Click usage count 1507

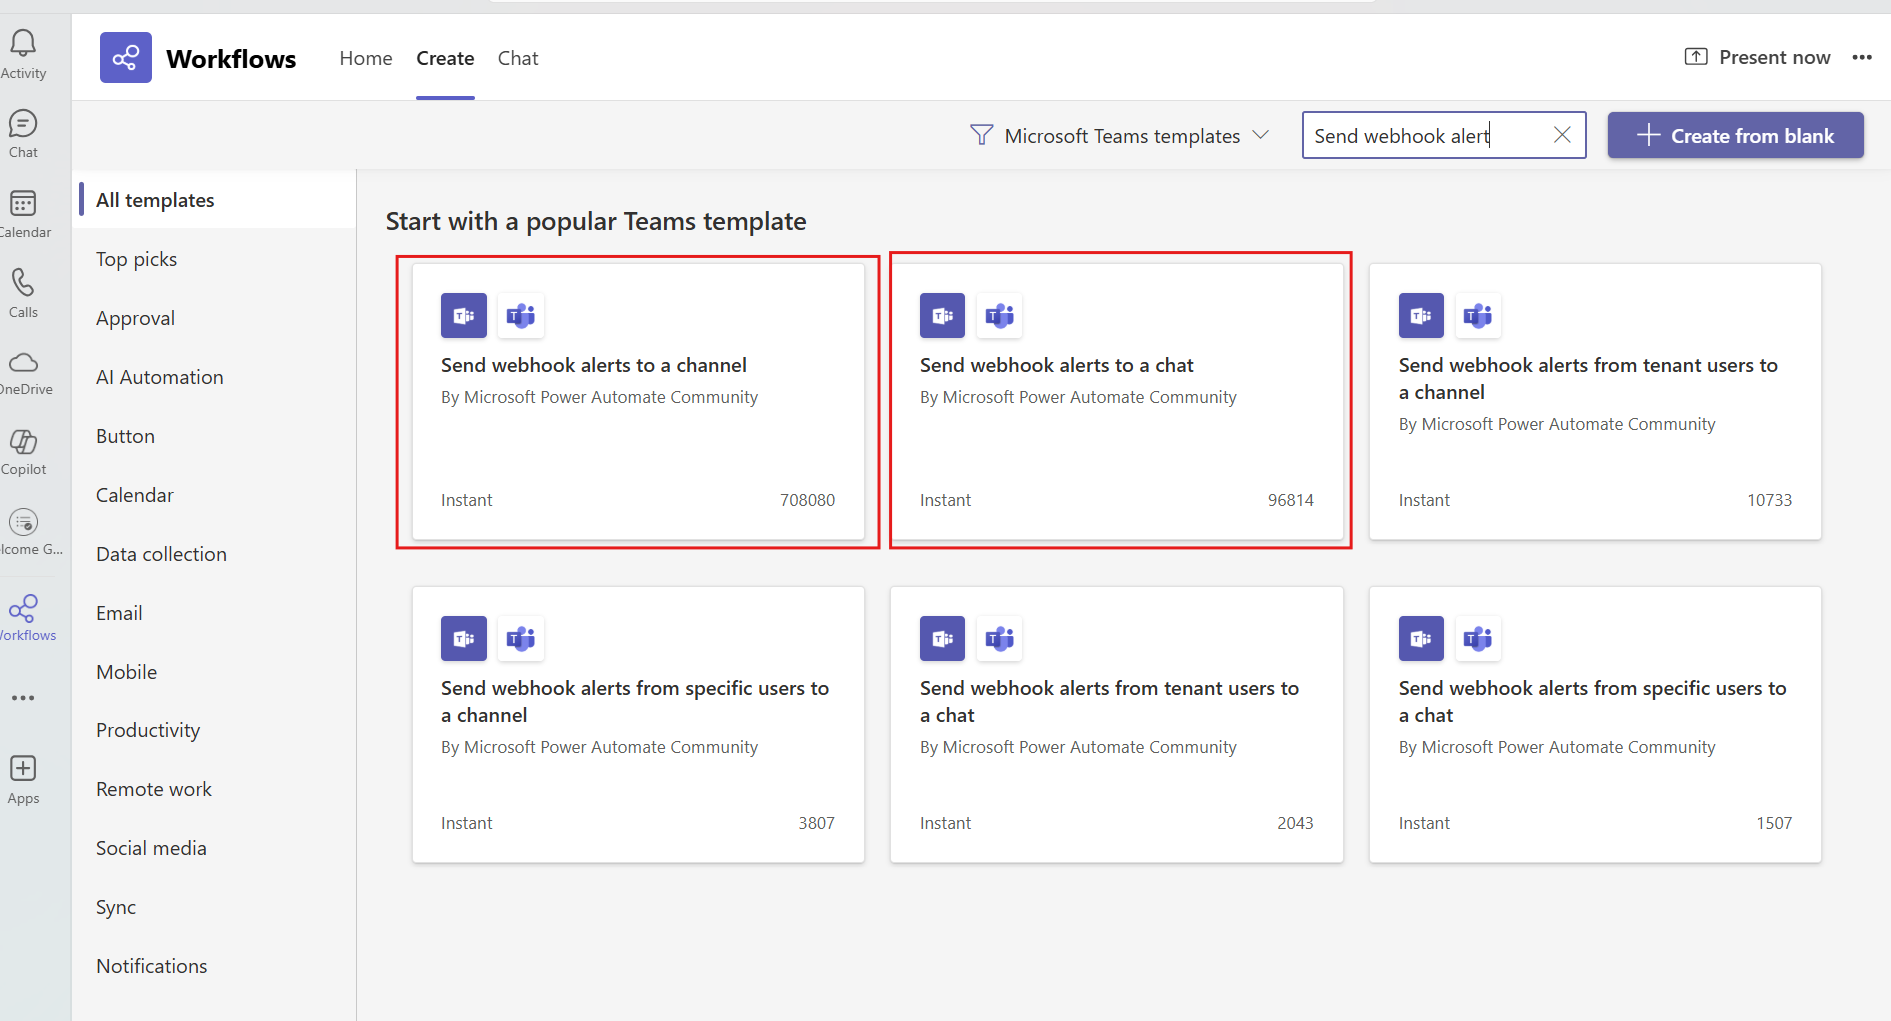pos(1774,823)
